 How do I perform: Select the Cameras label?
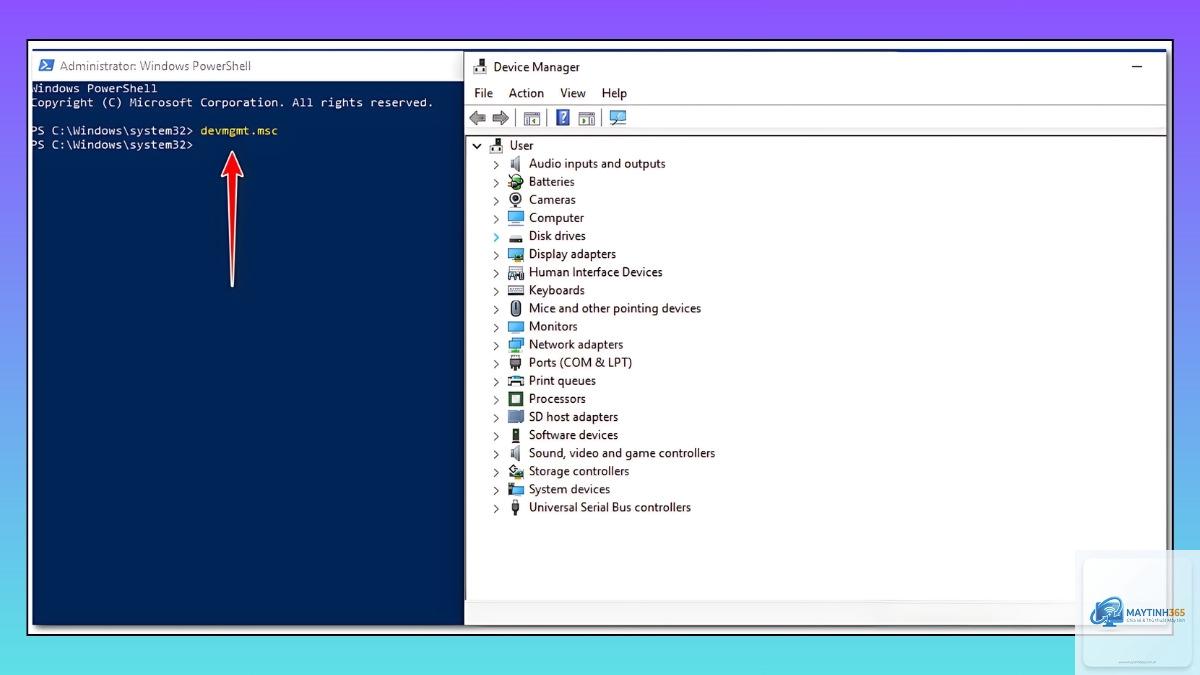(552, 200)
